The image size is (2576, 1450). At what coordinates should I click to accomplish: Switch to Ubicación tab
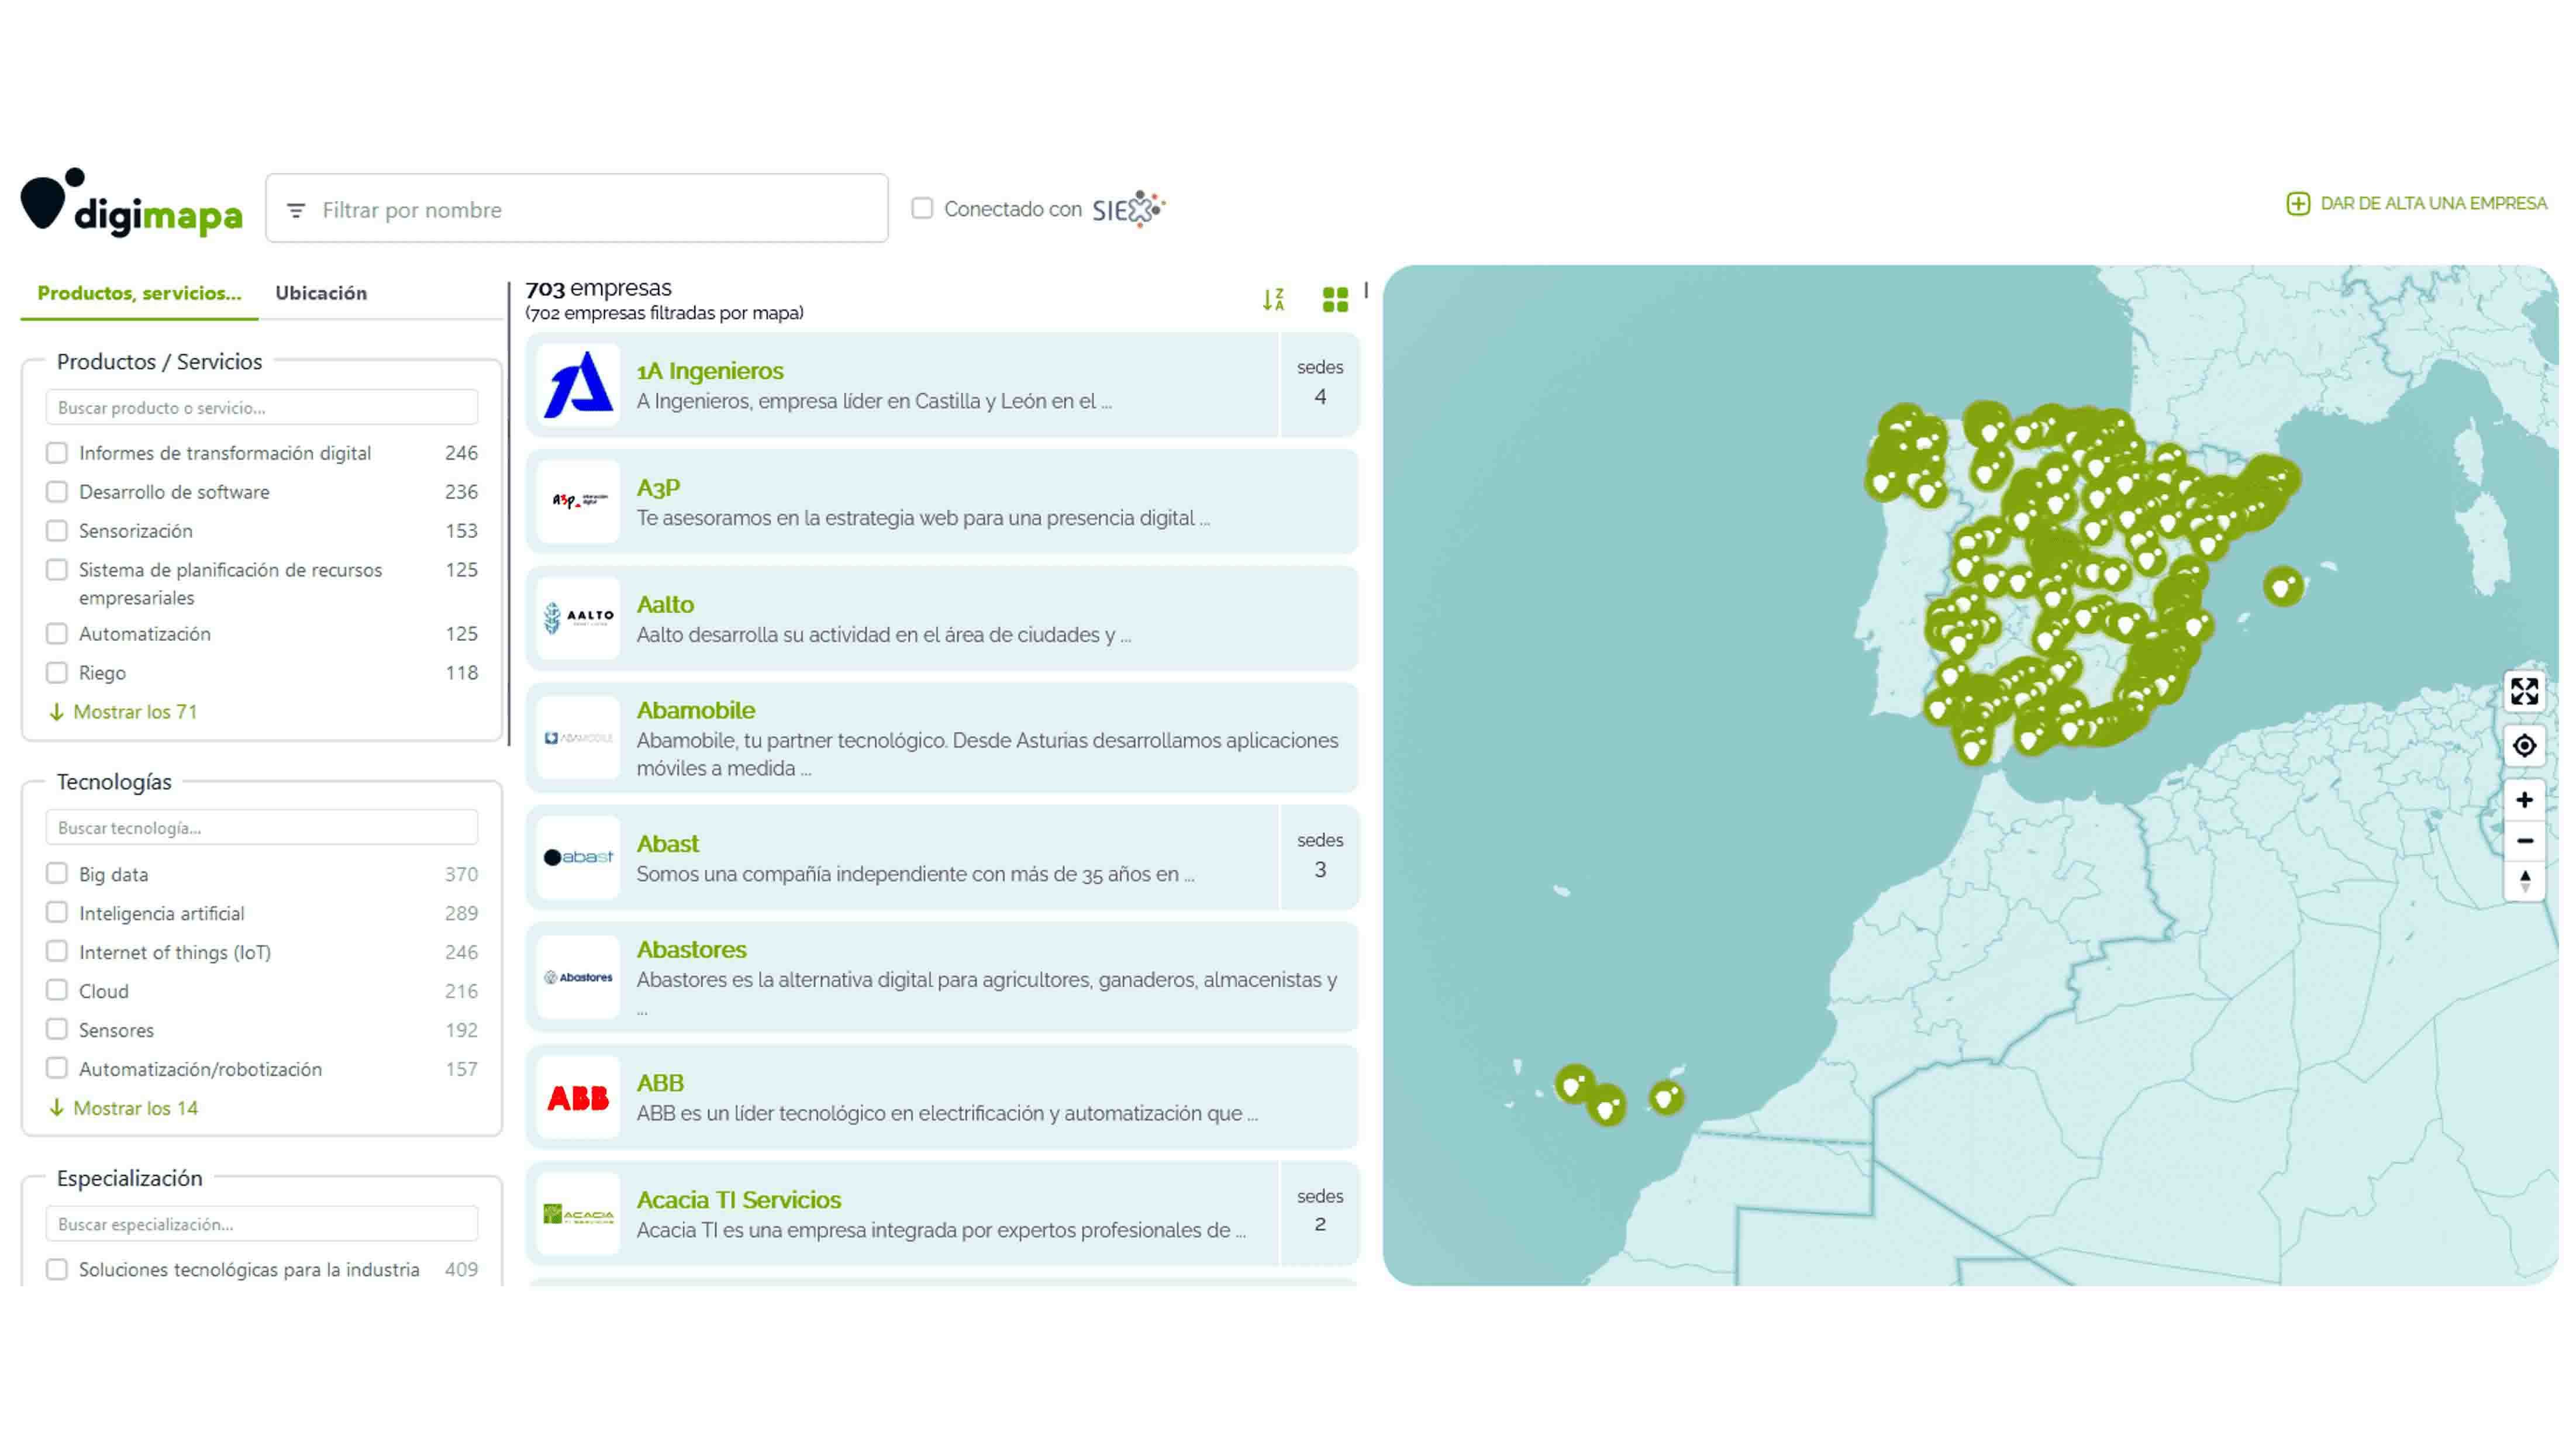pyautogui.click(x=321, y=293)
